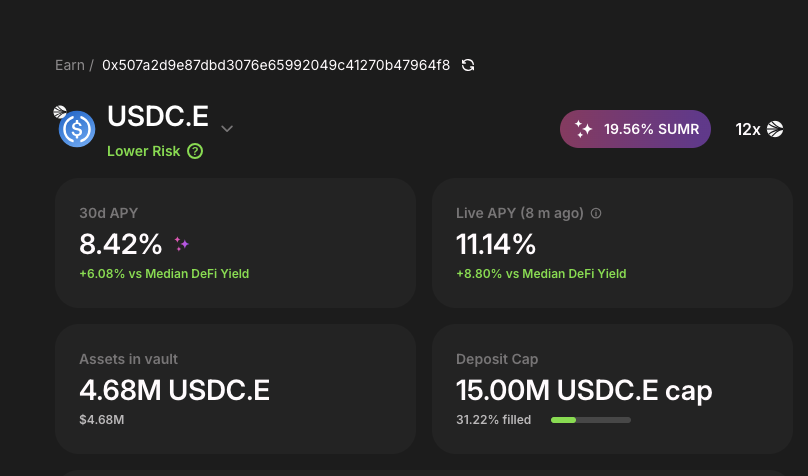Click the 19.56% SUMR rewards badge

click(635, 129)
